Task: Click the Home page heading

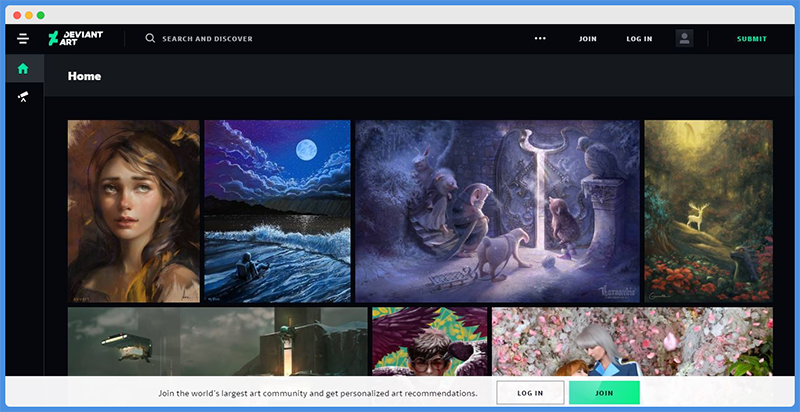Action: pyautogui.click(x=84, y=76)
